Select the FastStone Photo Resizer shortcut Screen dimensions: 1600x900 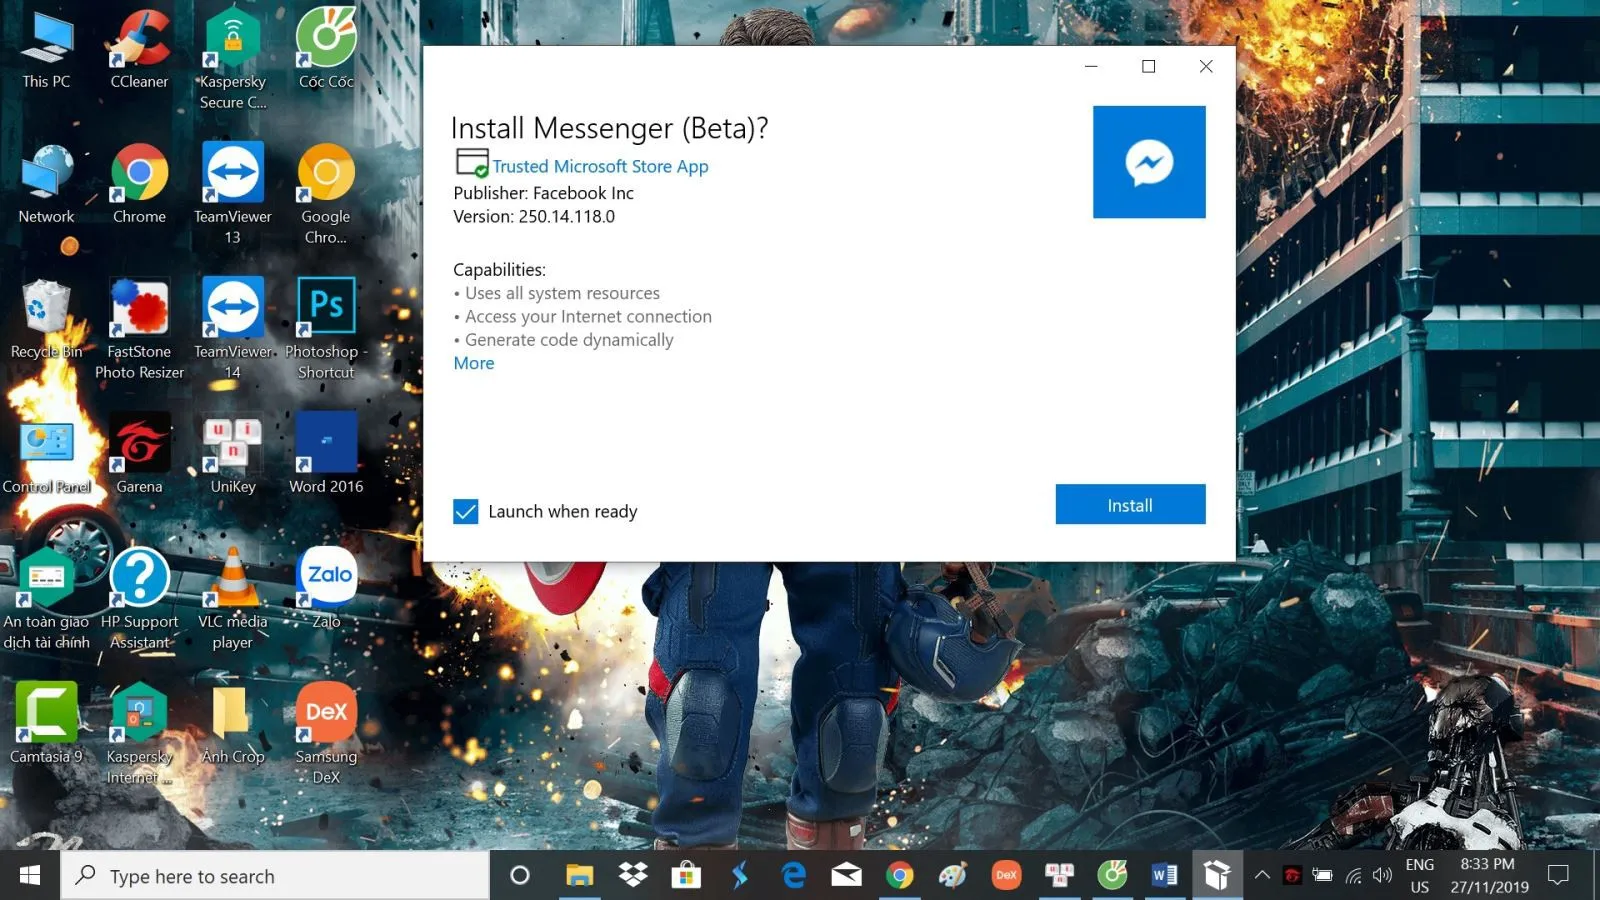click(x=139, y=330)
